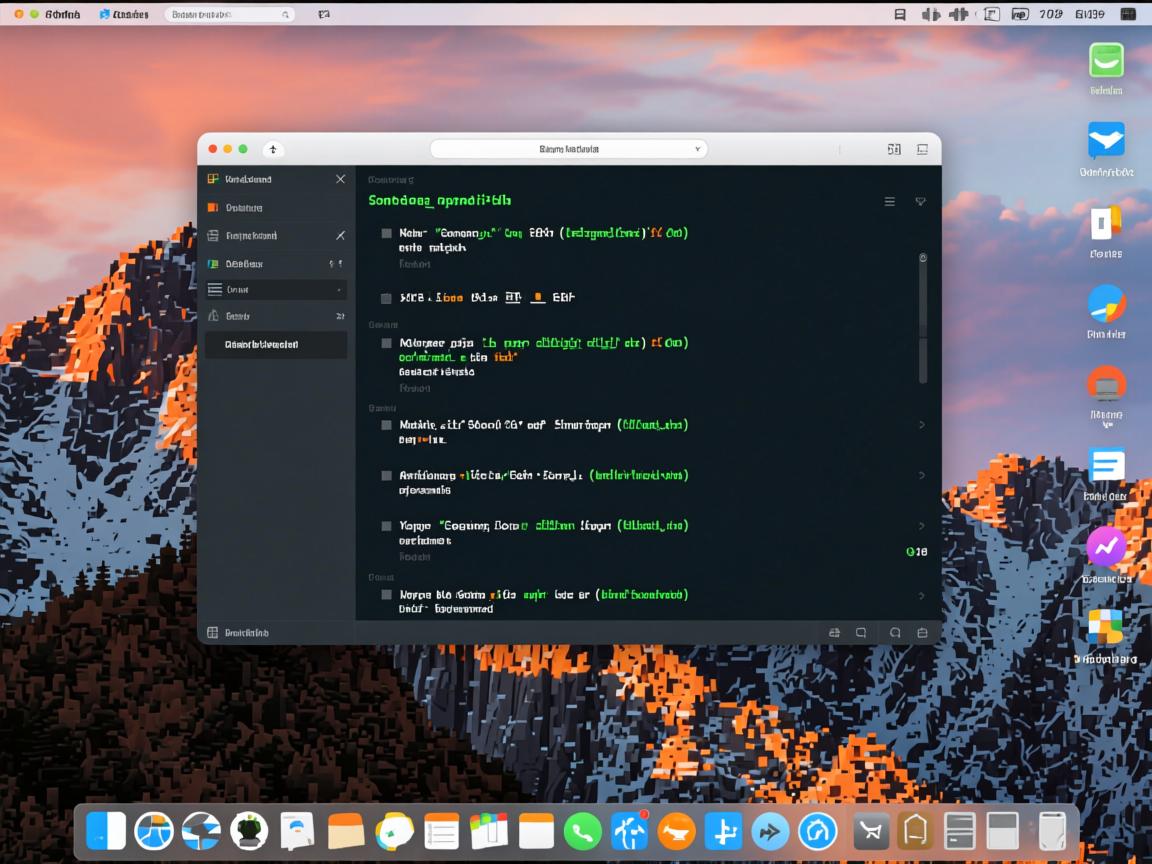This screenshot has height=864, width=1152.
Task: Click the dark button at sidebar list bottom
Action: pyautogui.click(x=275, y=345)
